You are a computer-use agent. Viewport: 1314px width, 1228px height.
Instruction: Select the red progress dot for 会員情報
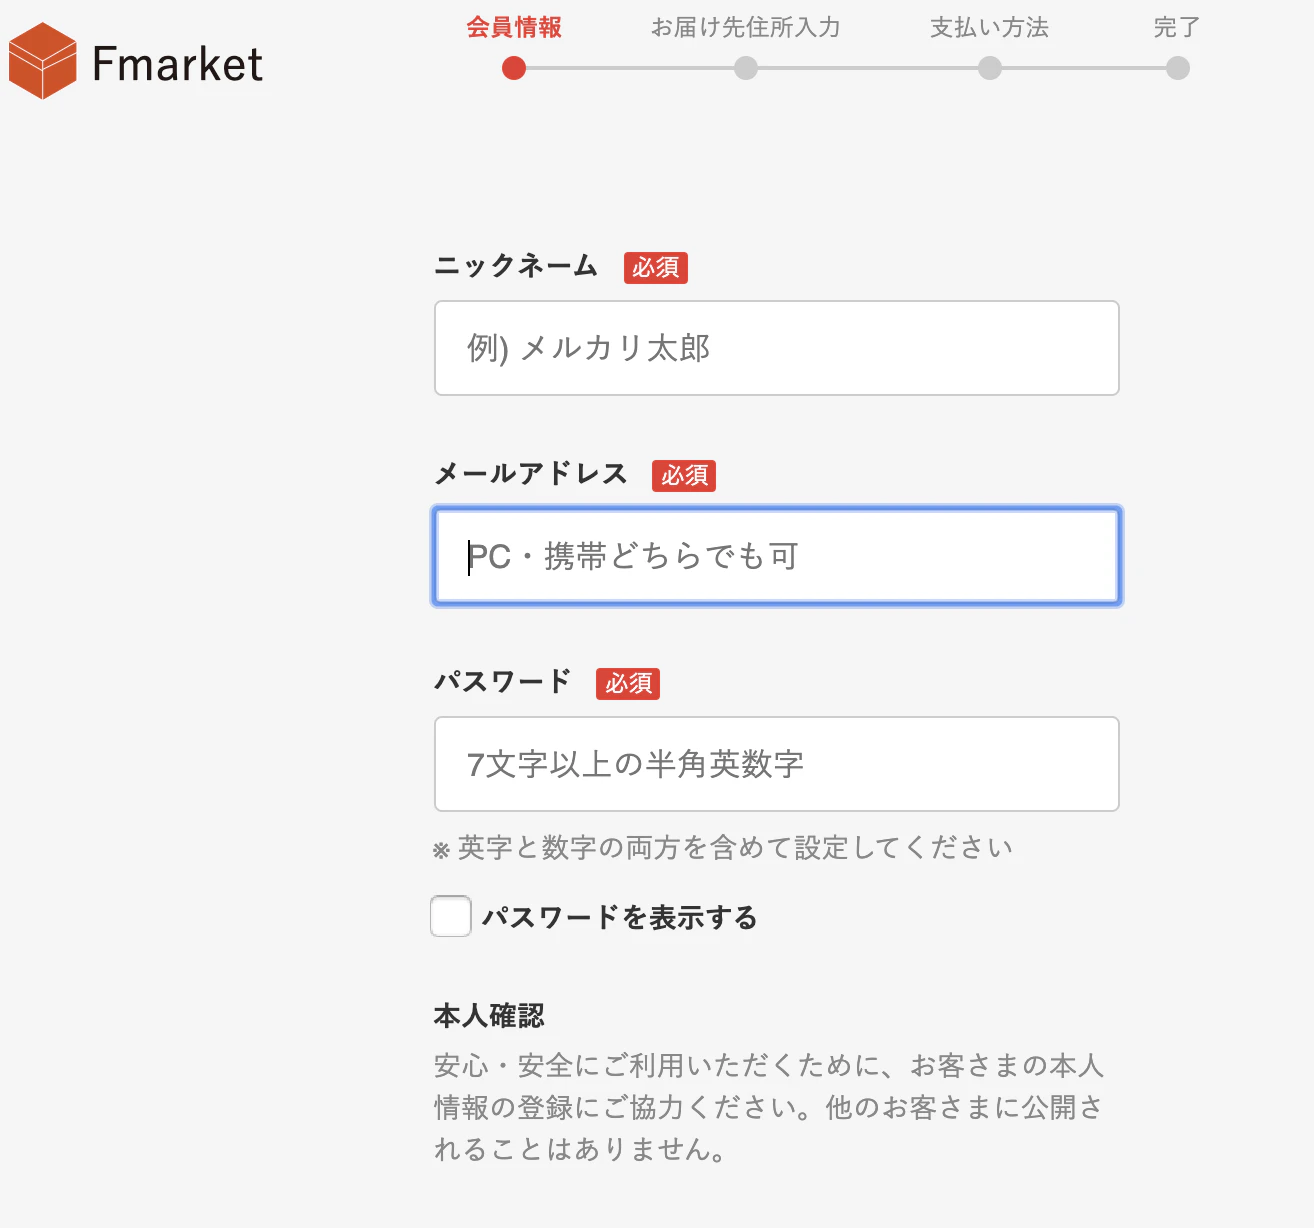pos(514,69)
